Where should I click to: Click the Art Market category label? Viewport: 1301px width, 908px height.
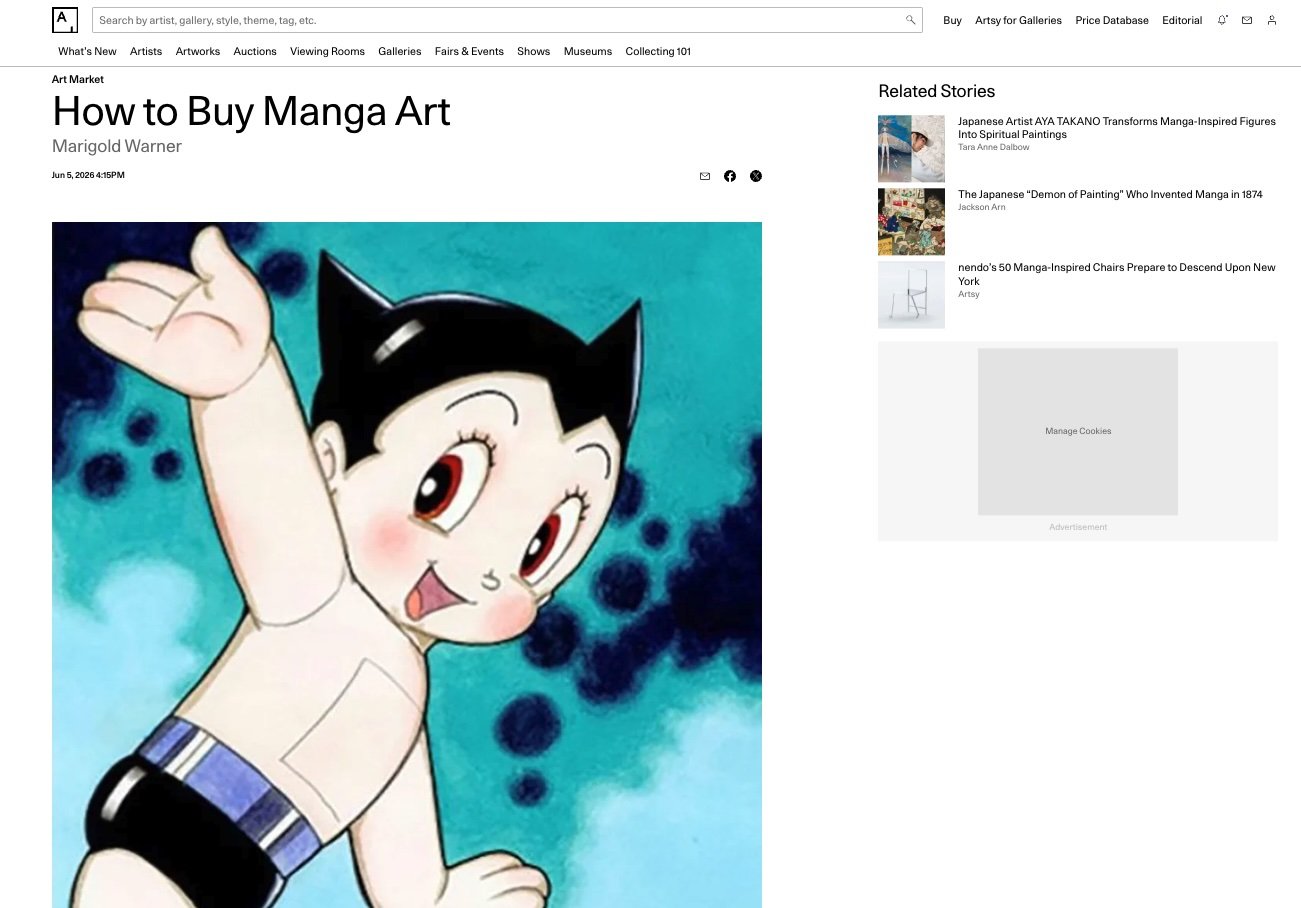(78, 79)
